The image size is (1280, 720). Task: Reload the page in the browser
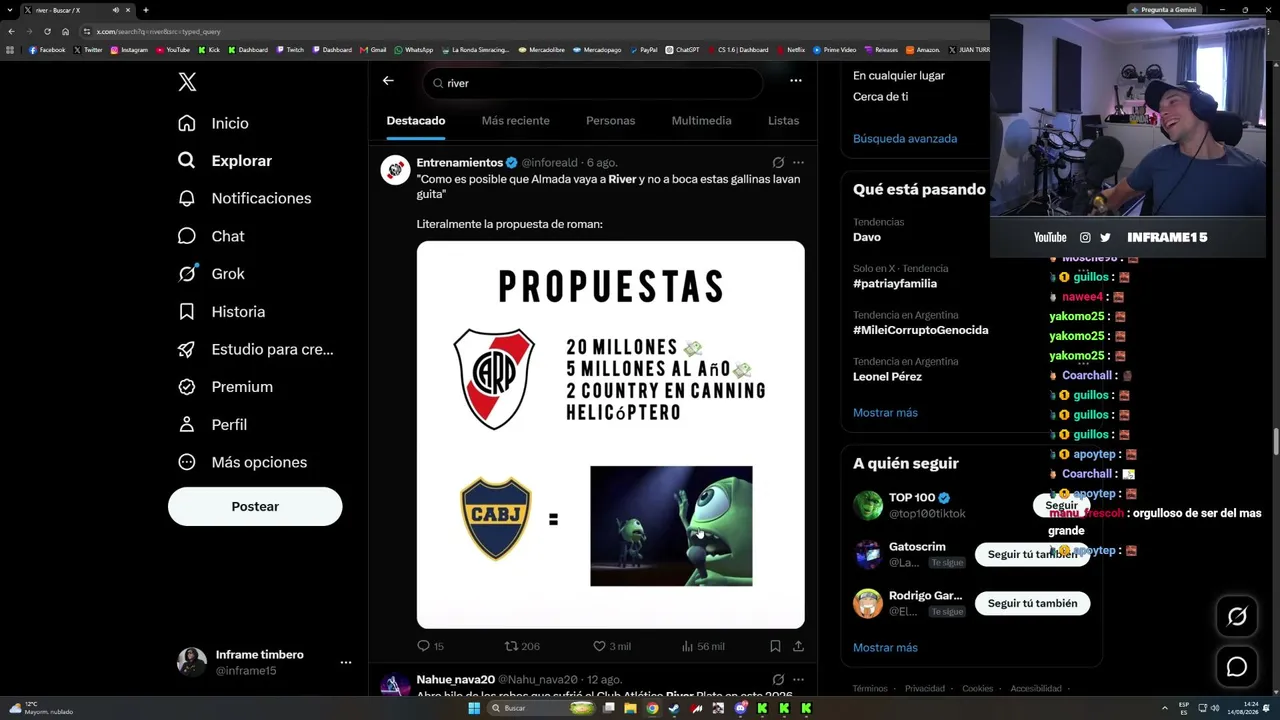click(47, 31)
